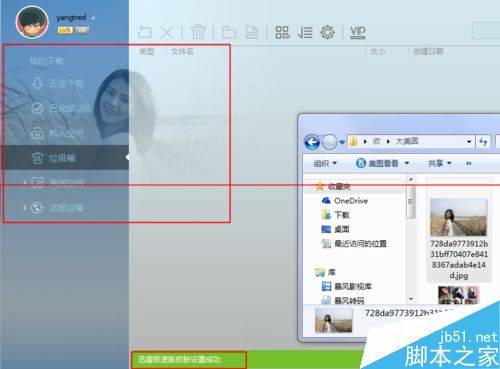This screenshot has height=369, width=500.
Task: Expand breadcrumb arrow before 大美图
Action: (x=388, y=142)
